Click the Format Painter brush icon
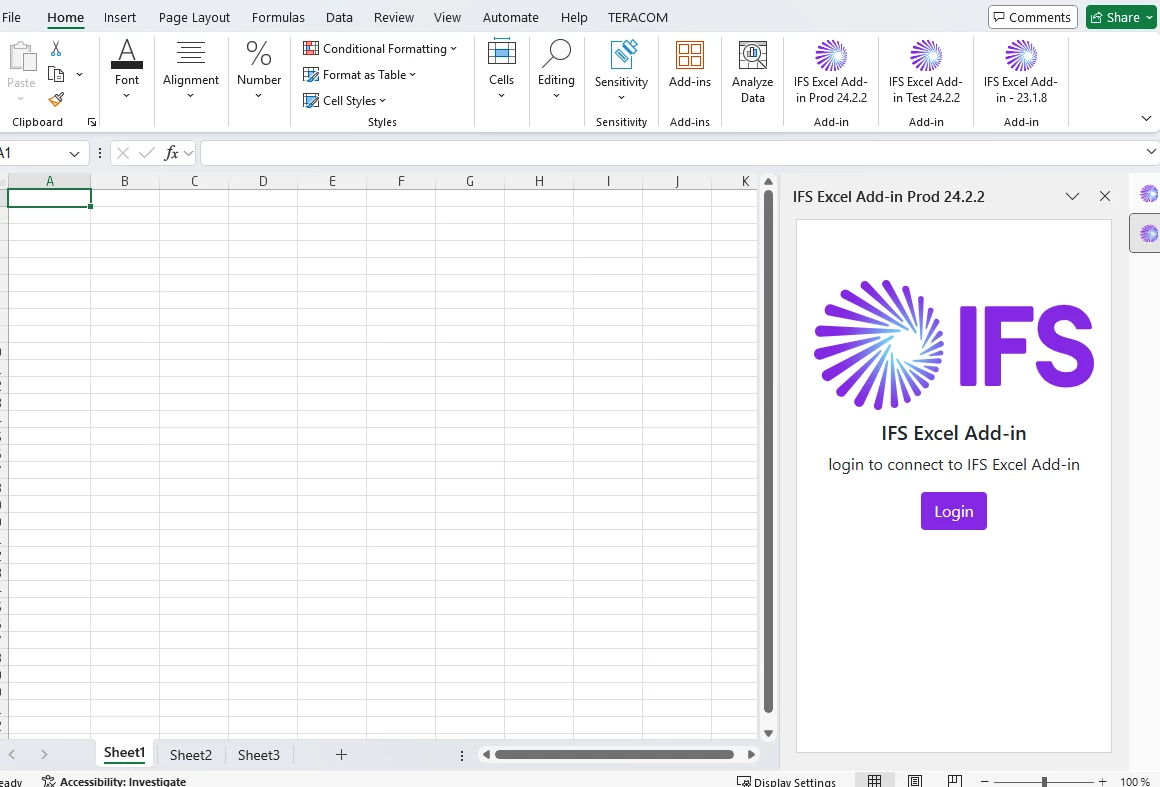The height and width of the screenshot is (787, 1160). point(56,99)
